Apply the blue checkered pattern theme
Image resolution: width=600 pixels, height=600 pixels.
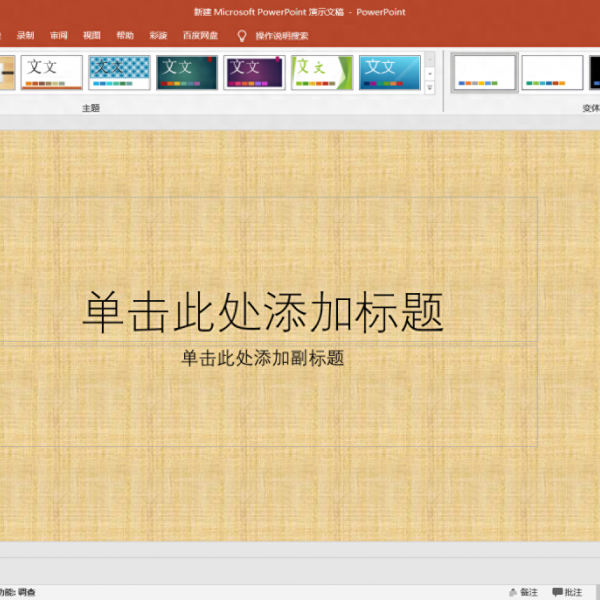pos(119,72)
